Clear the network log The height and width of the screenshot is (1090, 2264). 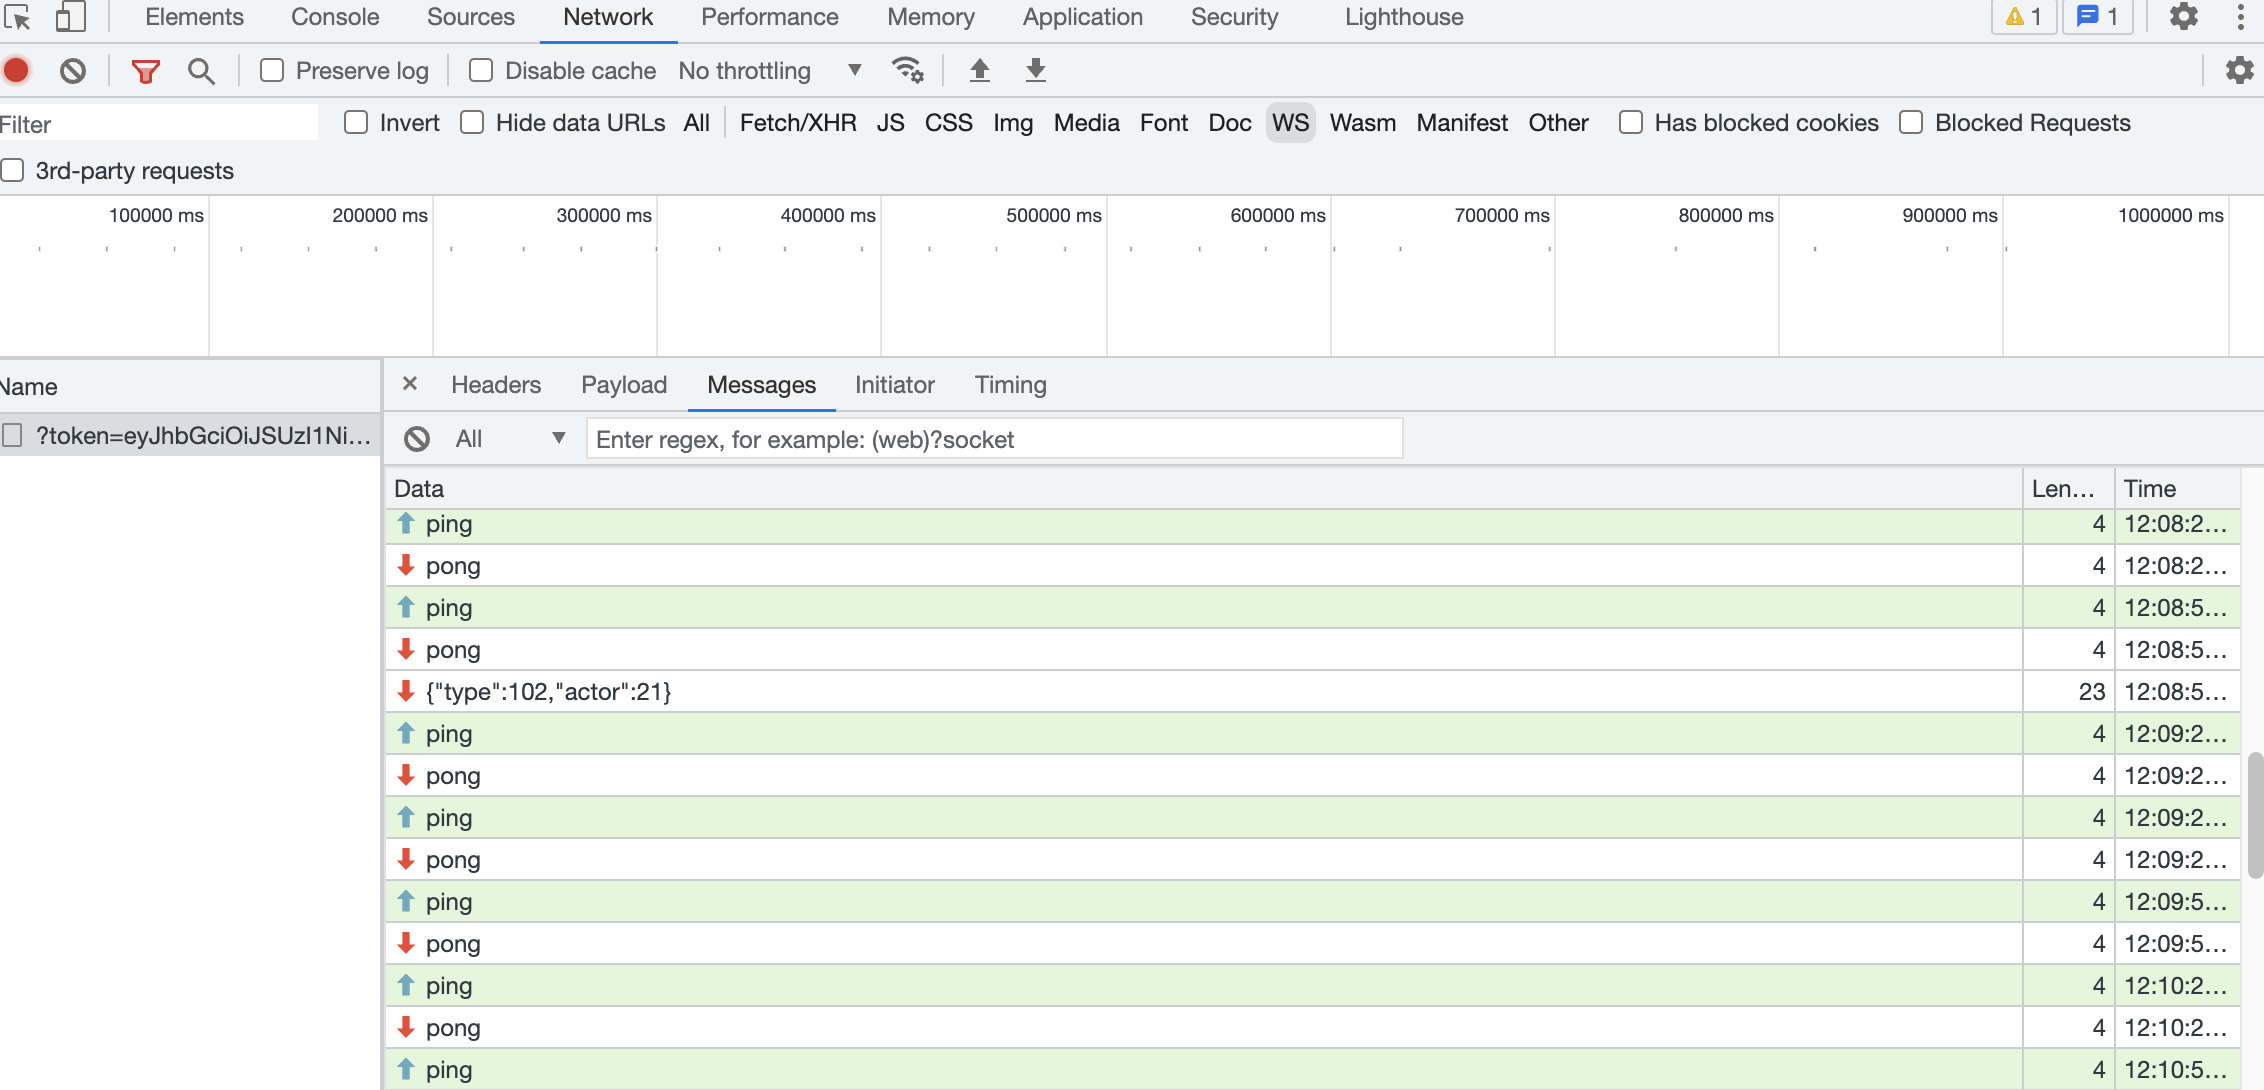[73, 71]
